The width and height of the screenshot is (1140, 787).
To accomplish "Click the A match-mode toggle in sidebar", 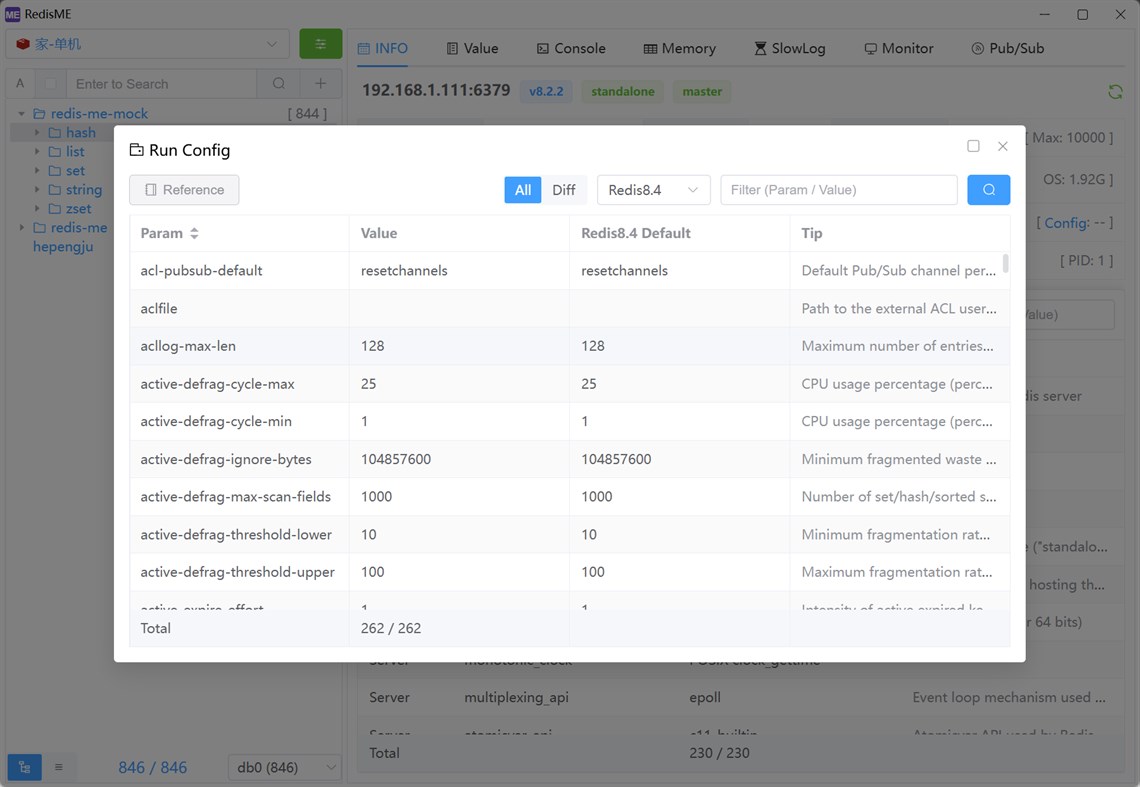I will [20, 84].
